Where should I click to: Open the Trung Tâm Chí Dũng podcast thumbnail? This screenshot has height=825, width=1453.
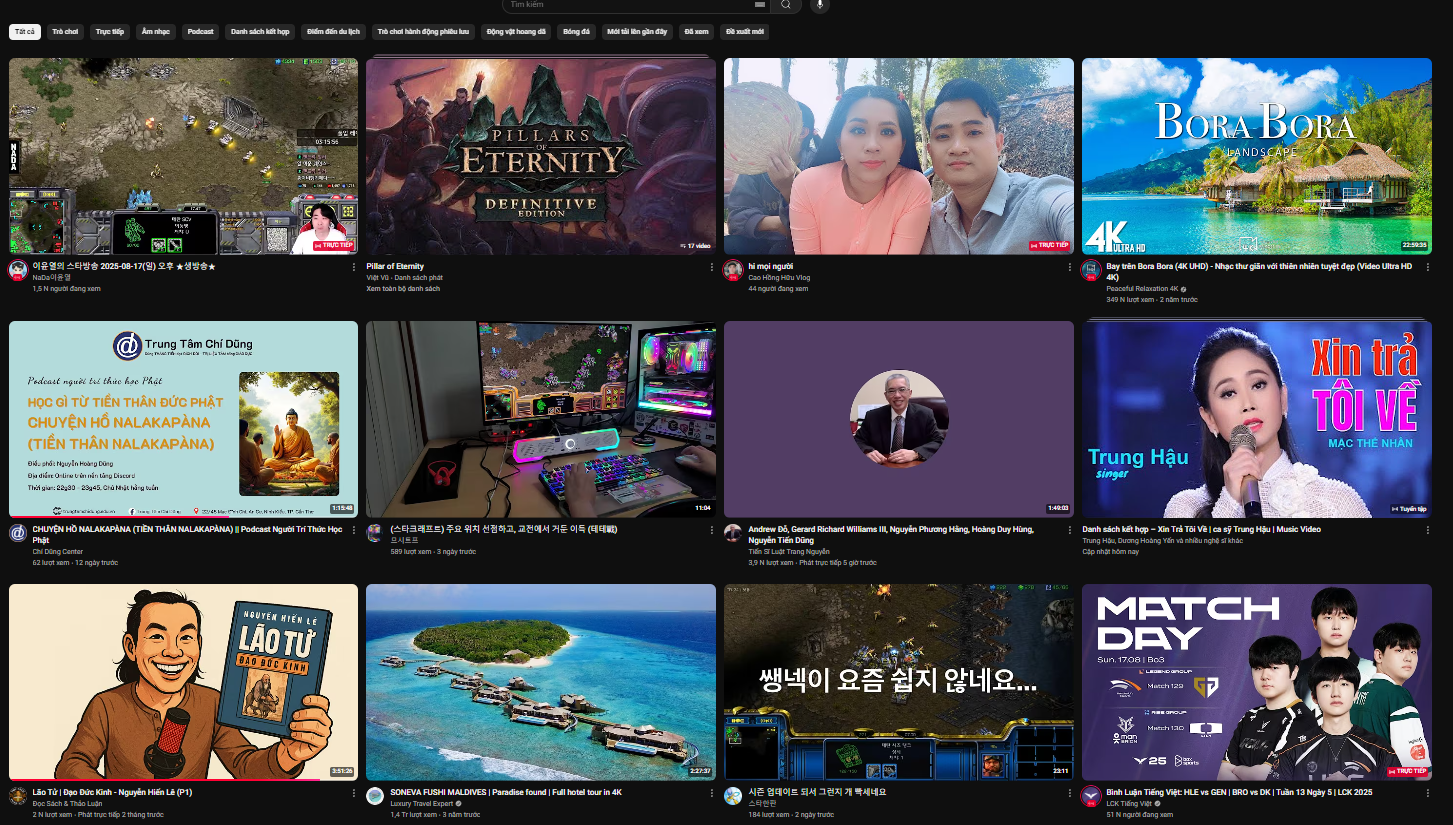coord(183,419)
